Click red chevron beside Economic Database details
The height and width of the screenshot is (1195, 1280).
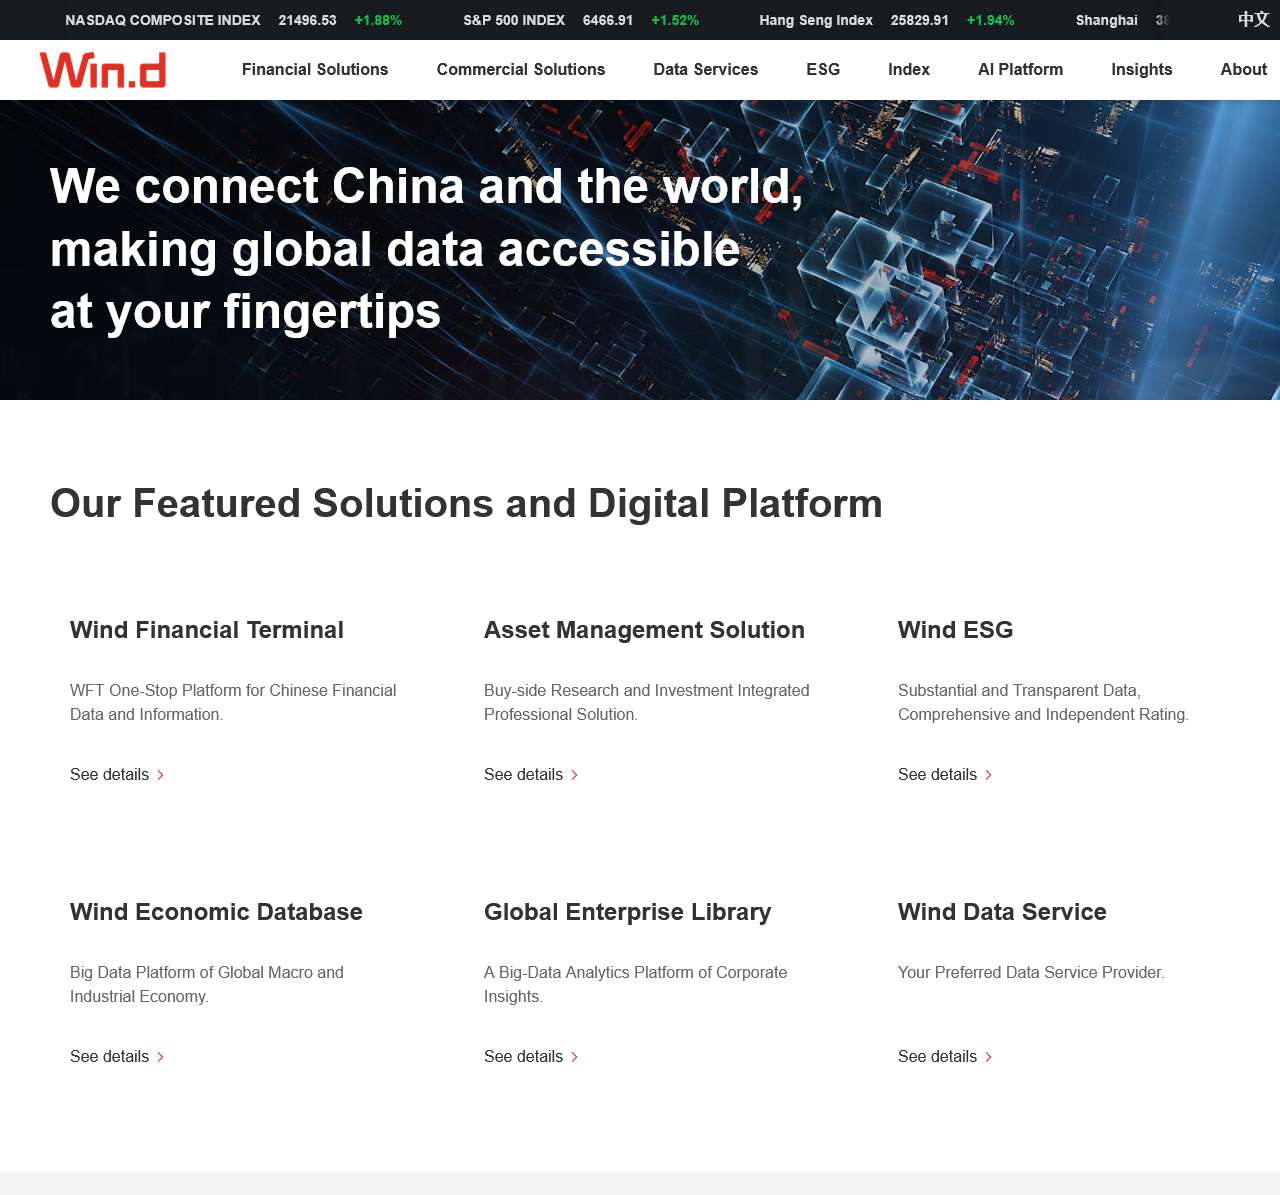click(160, 1057)
